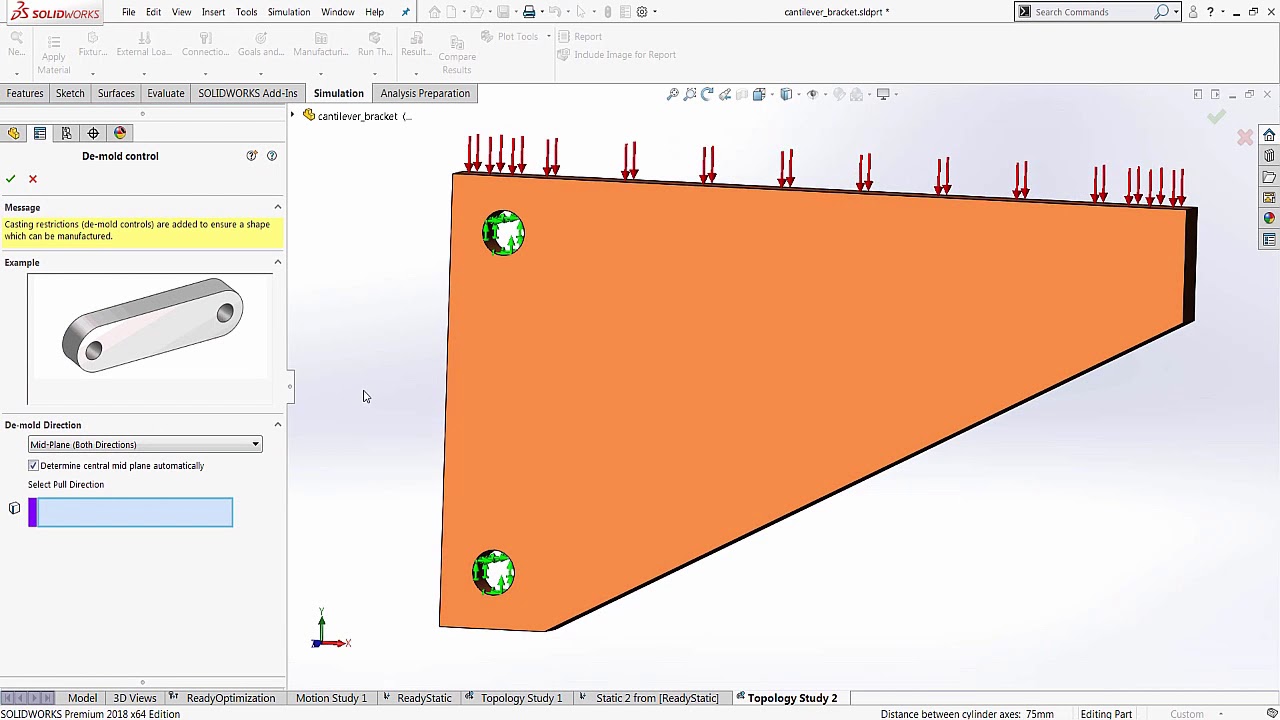Click the Home icon in title toolbar

click(x=434, y=12)
